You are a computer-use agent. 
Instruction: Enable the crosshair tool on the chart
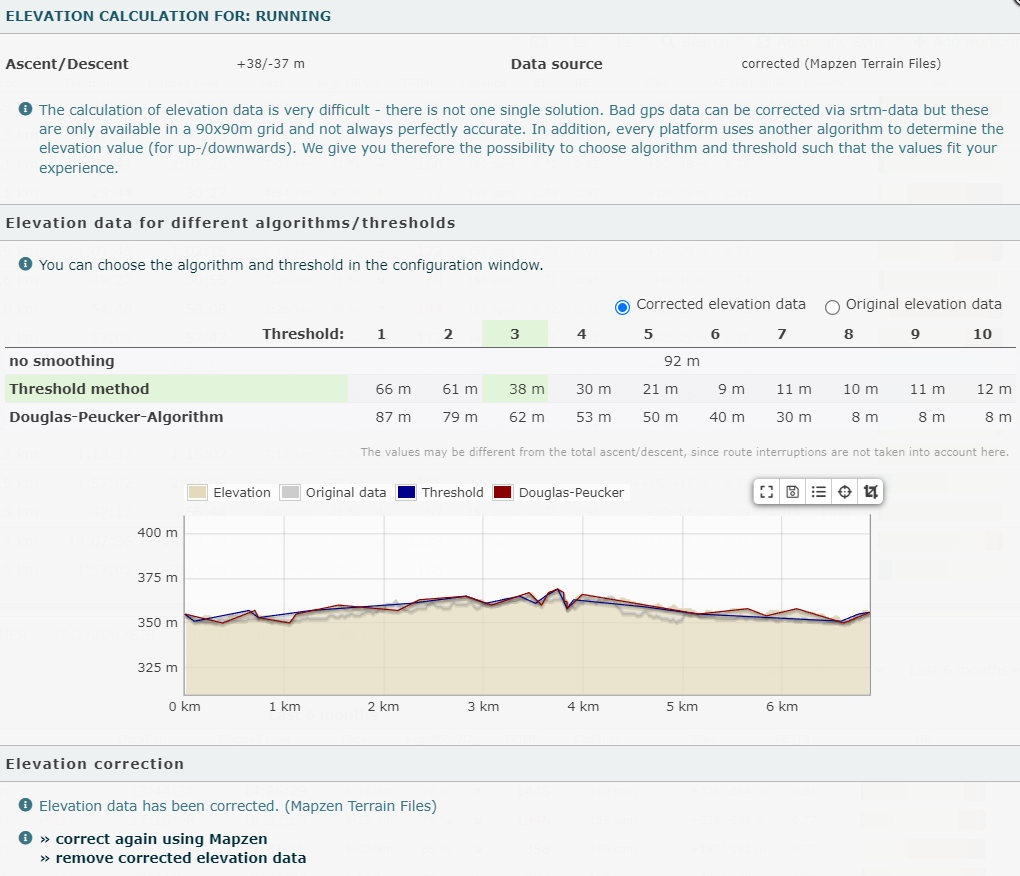point(844,492)
